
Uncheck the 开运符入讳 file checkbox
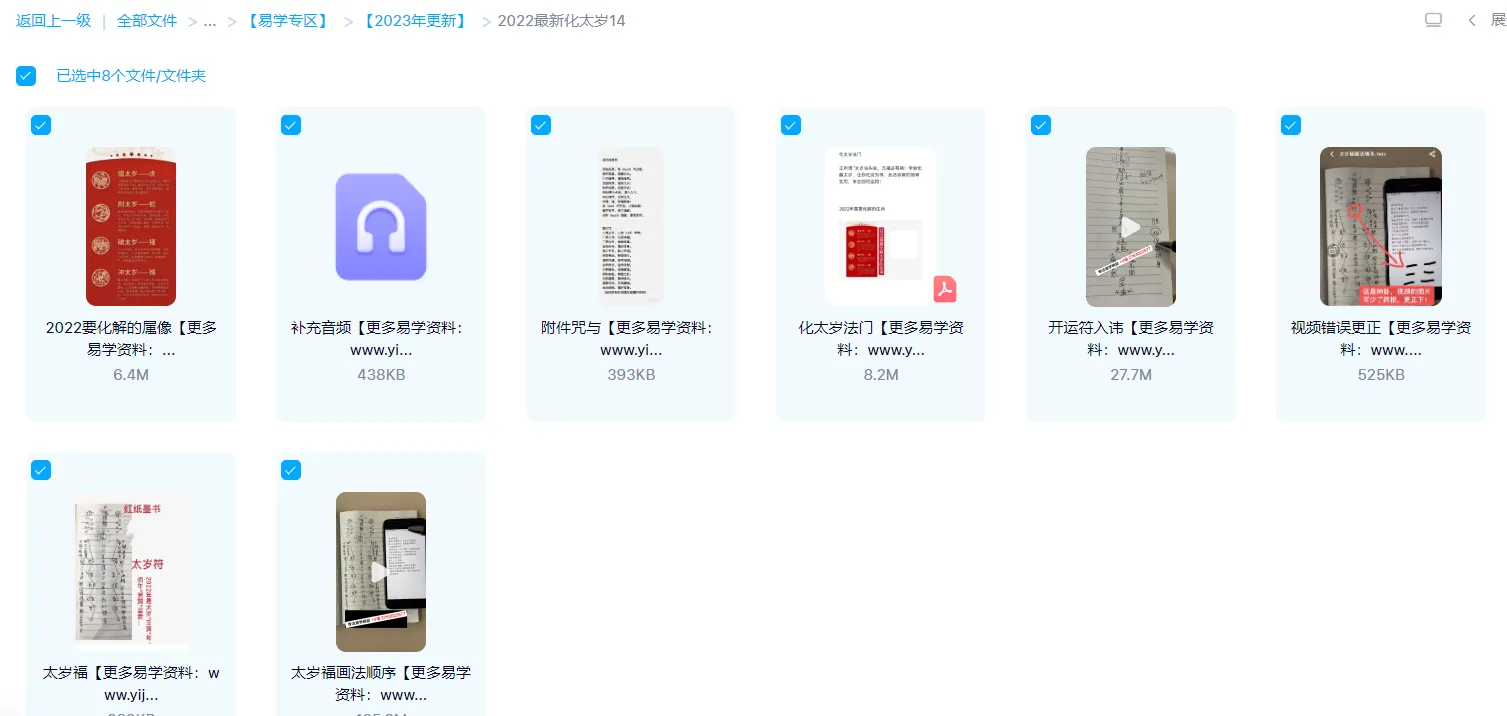coord(1041,125)
